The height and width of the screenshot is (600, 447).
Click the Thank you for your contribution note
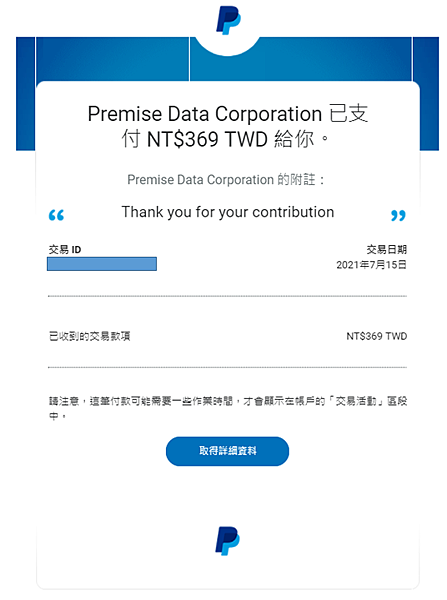point(228,212)
